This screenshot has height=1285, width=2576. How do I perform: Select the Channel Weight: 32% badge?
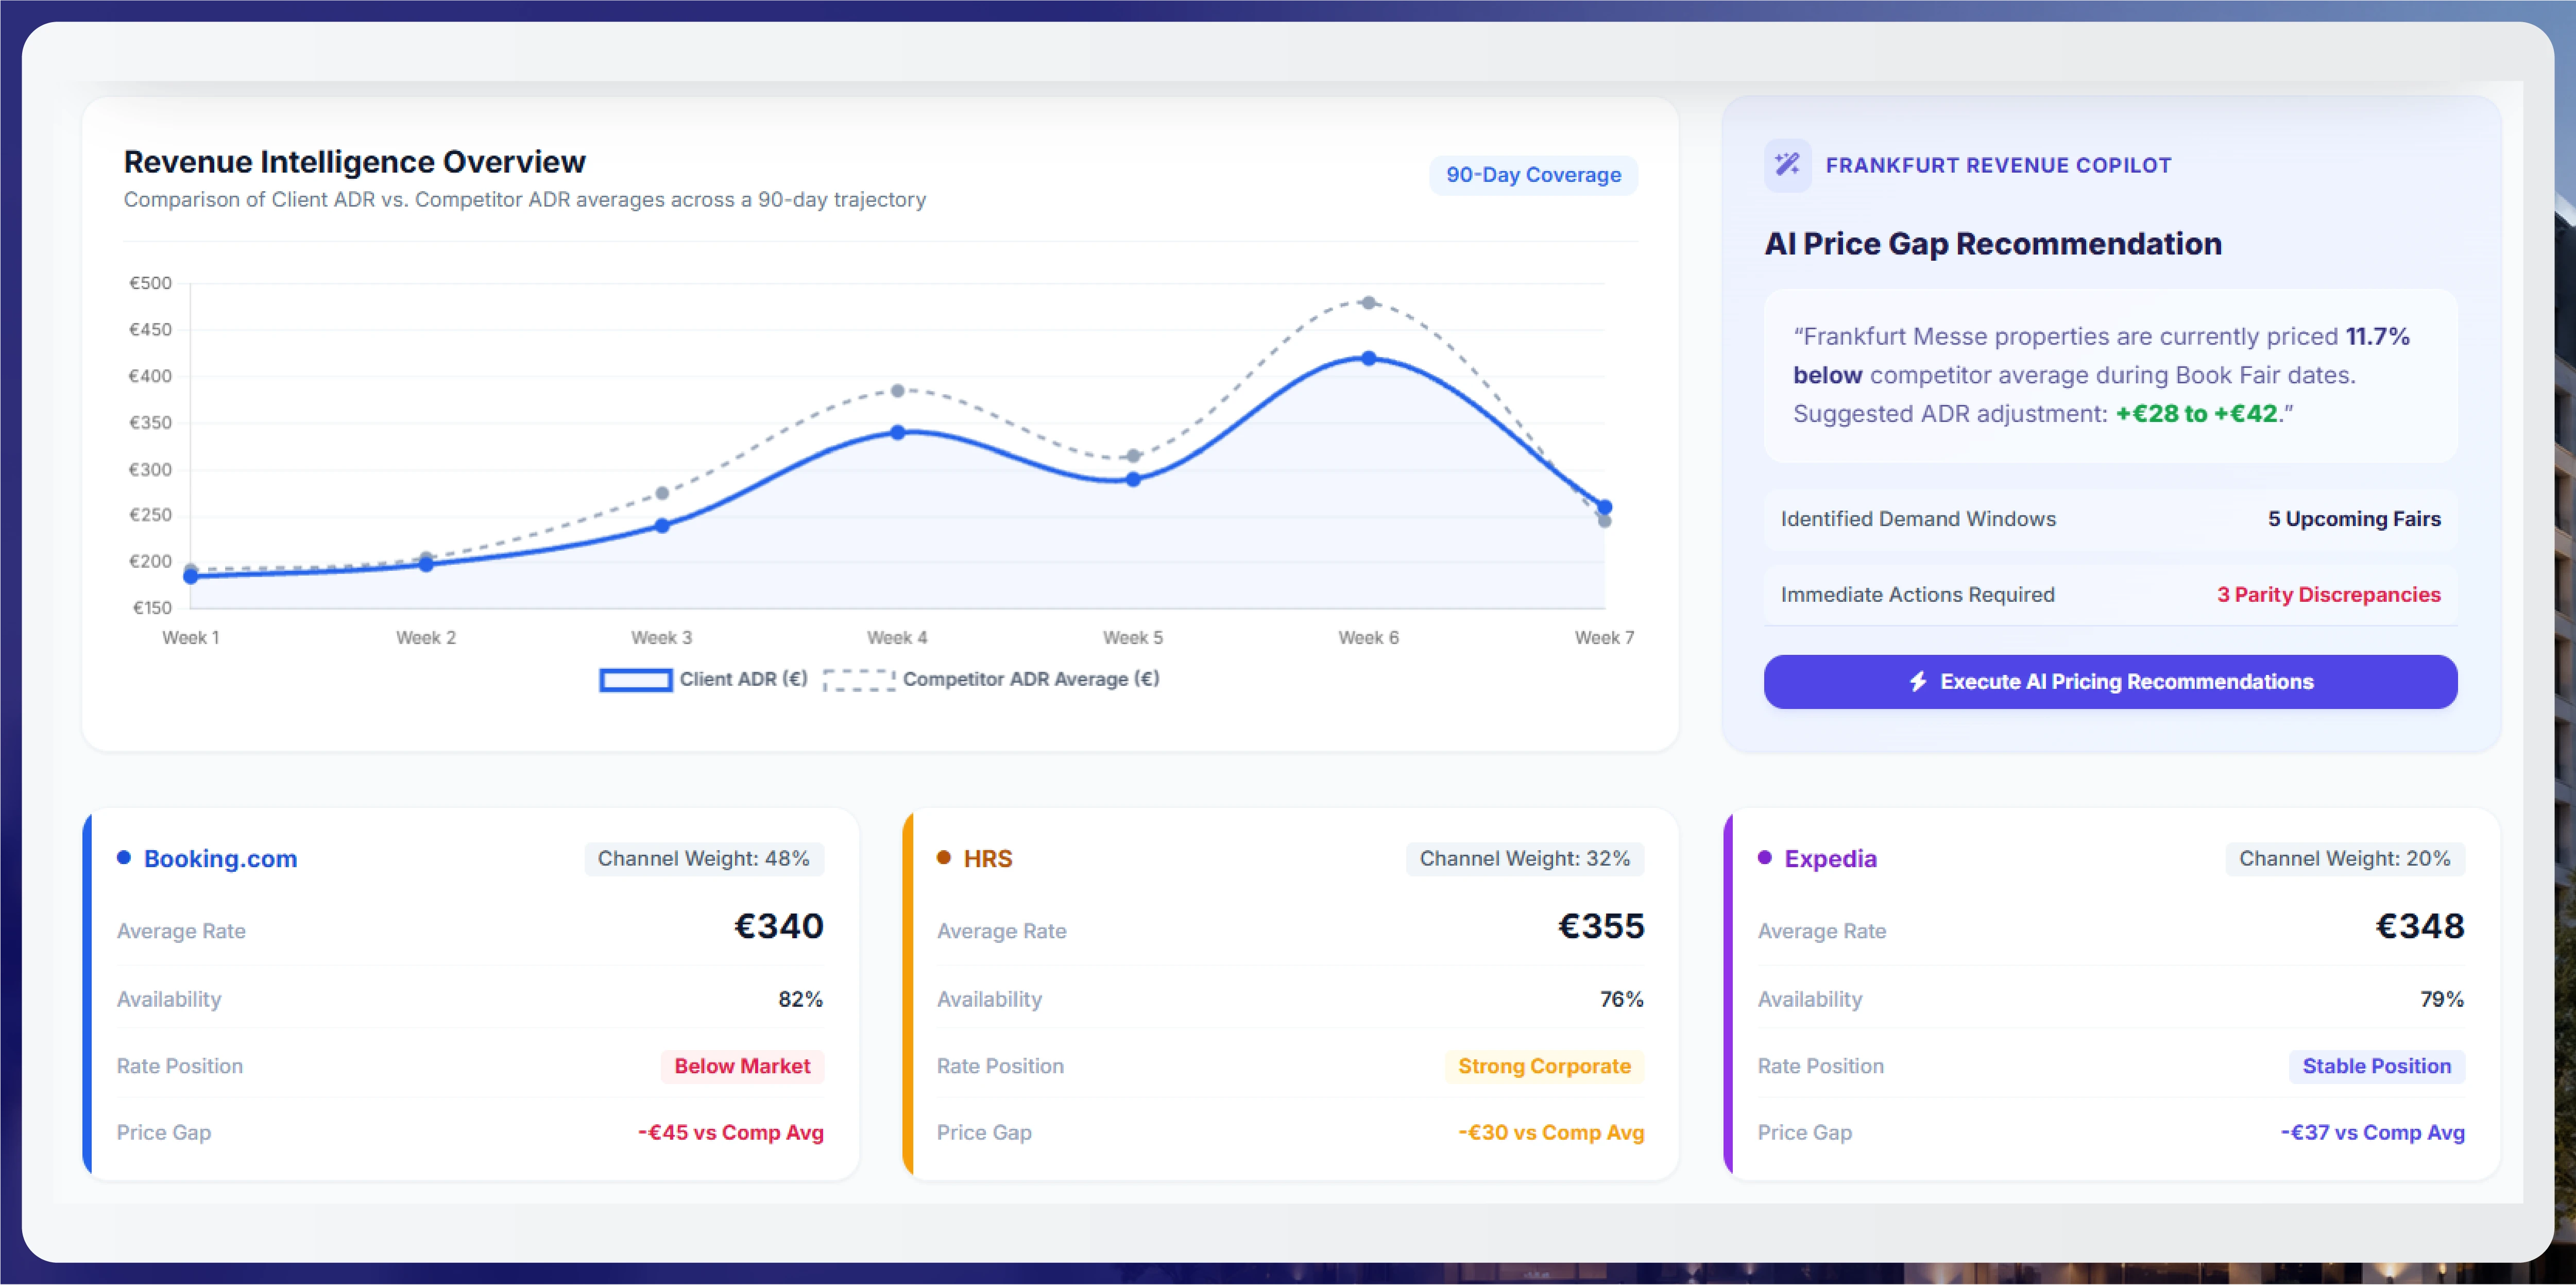point(1524,859)
